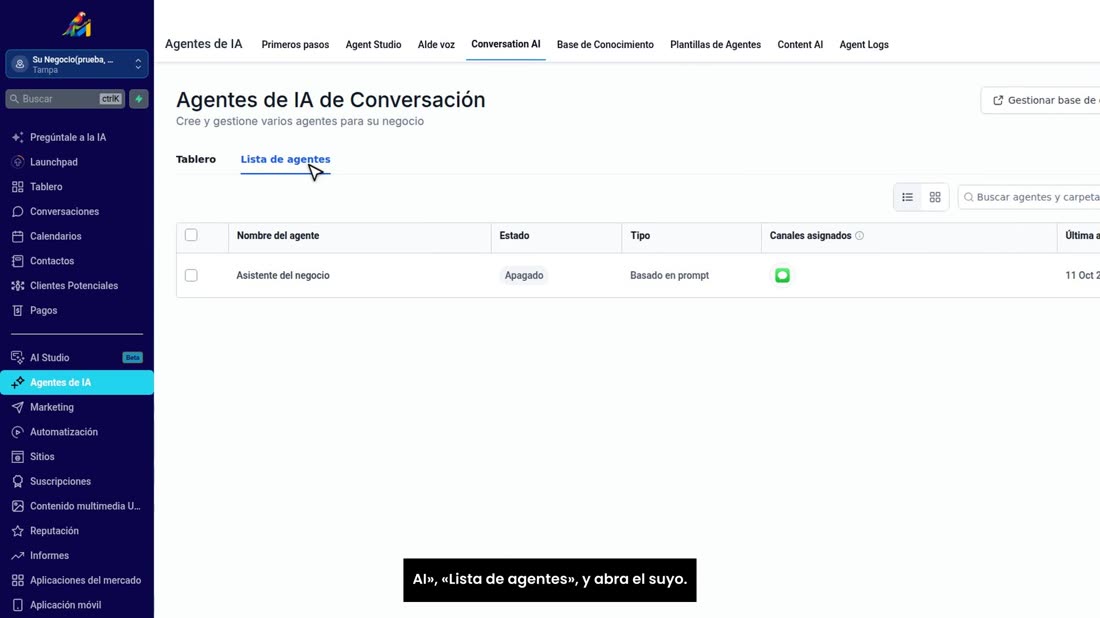Click the Nombre del agente column header

278,236
